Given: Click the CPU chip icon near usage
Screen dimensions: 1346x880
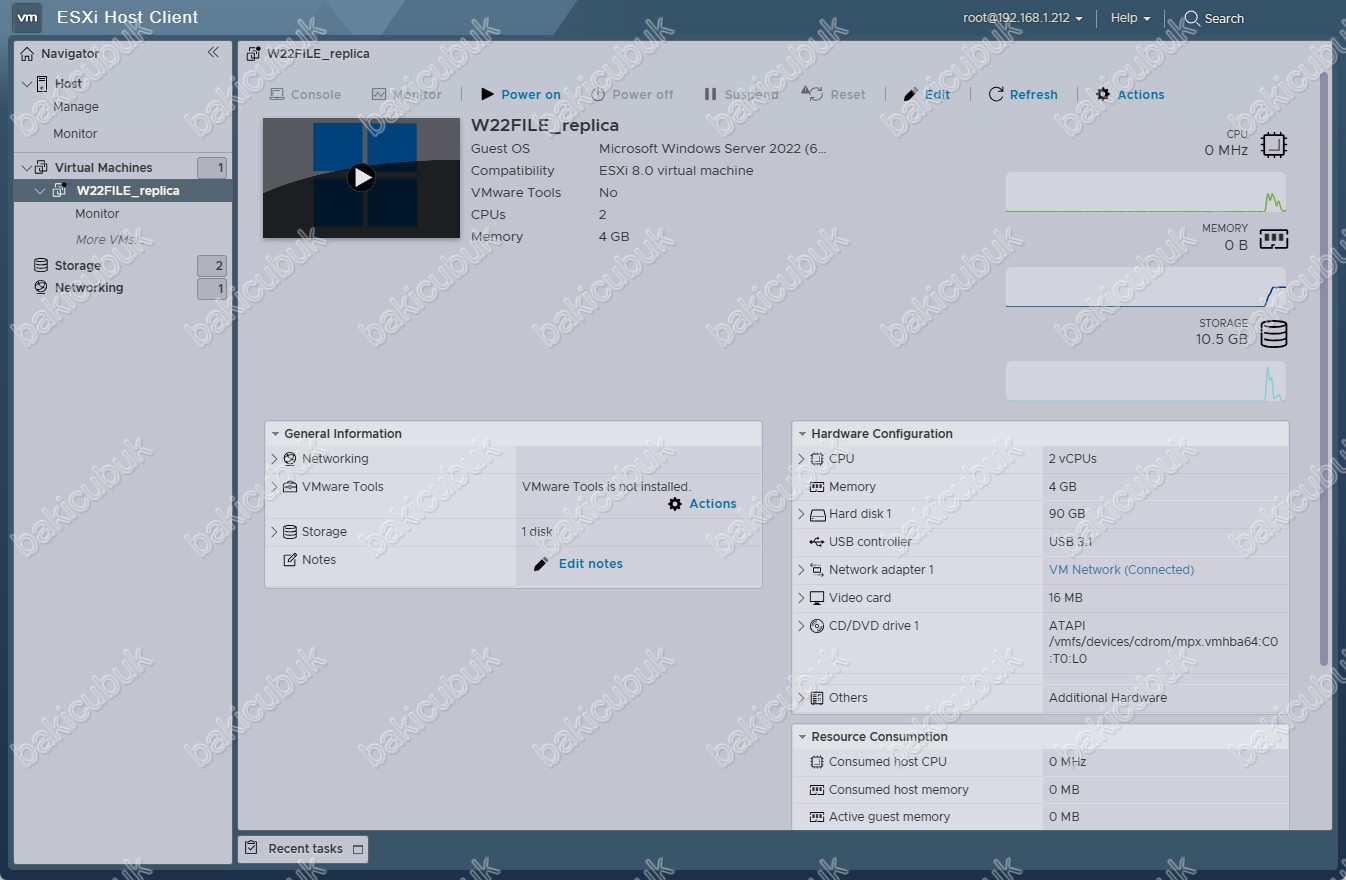Looking at the screenshot, I should pos(1273,145).
